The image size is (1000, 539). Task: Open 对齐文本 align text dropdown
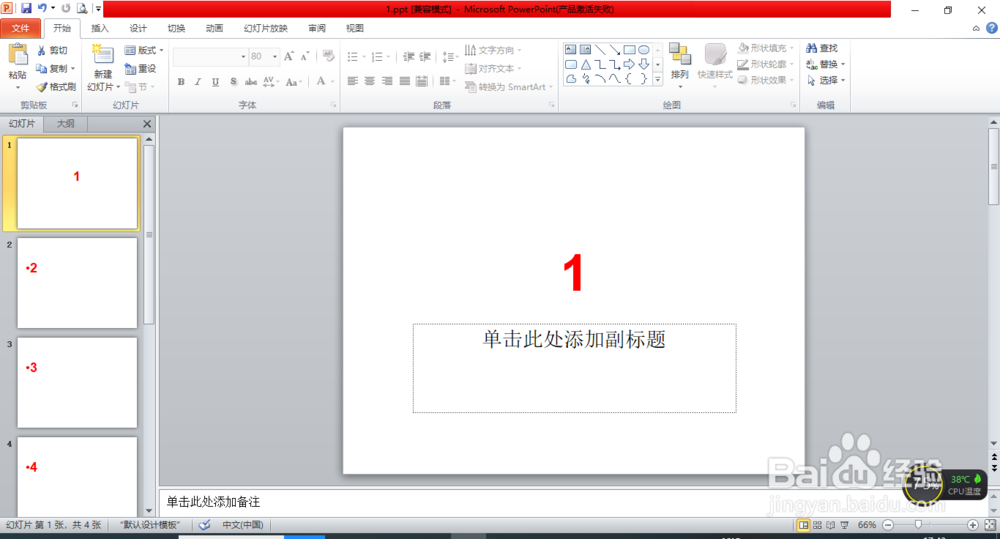494,69
